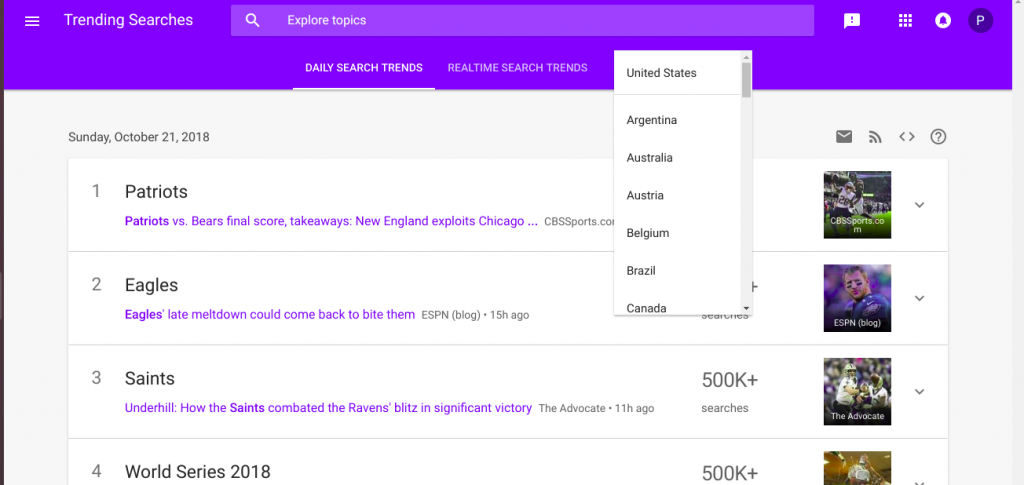Open the CBSSports.com thumbnail image
1024x485 pixels.
pyautogui.click(x=857, y=205)
